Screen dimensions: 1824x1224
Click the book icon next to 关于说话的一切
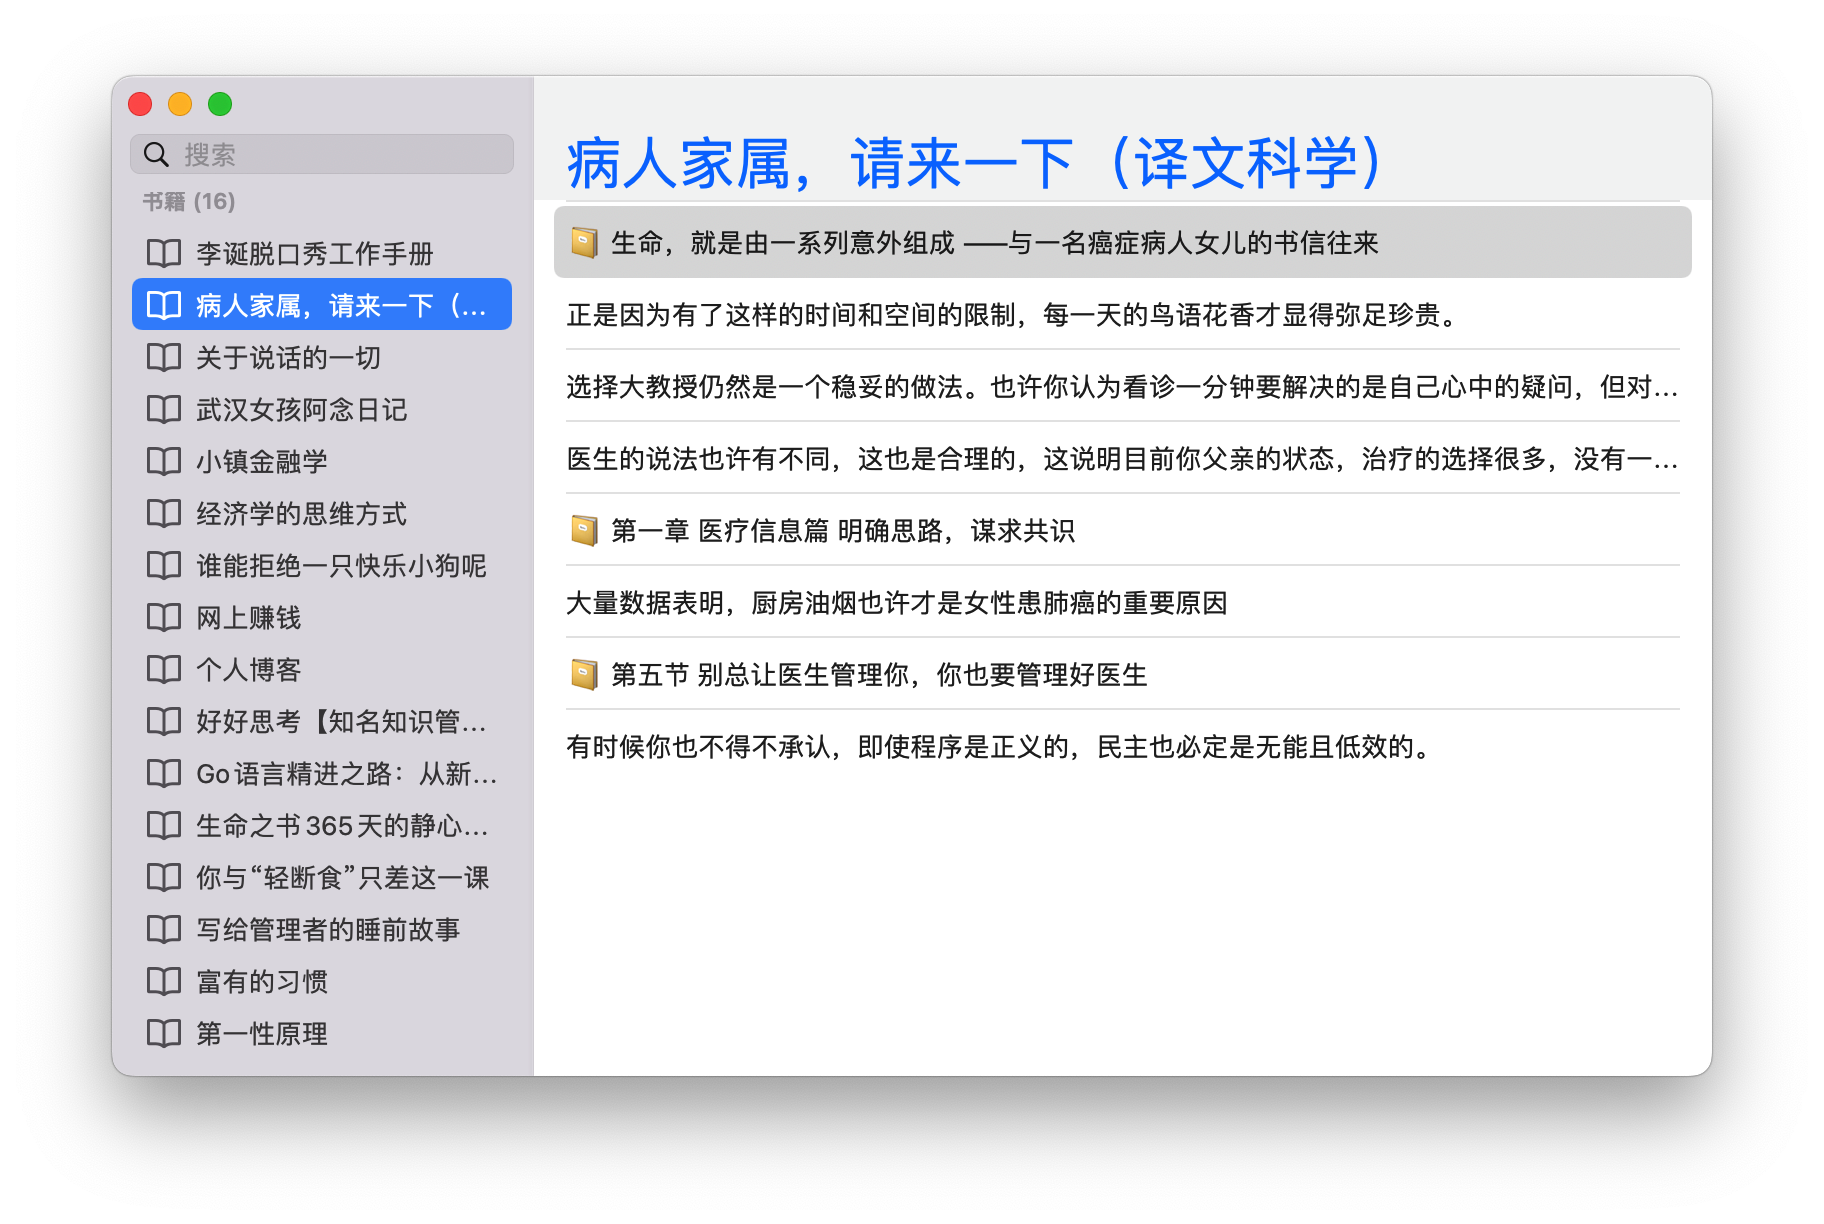tap(163, 357)
